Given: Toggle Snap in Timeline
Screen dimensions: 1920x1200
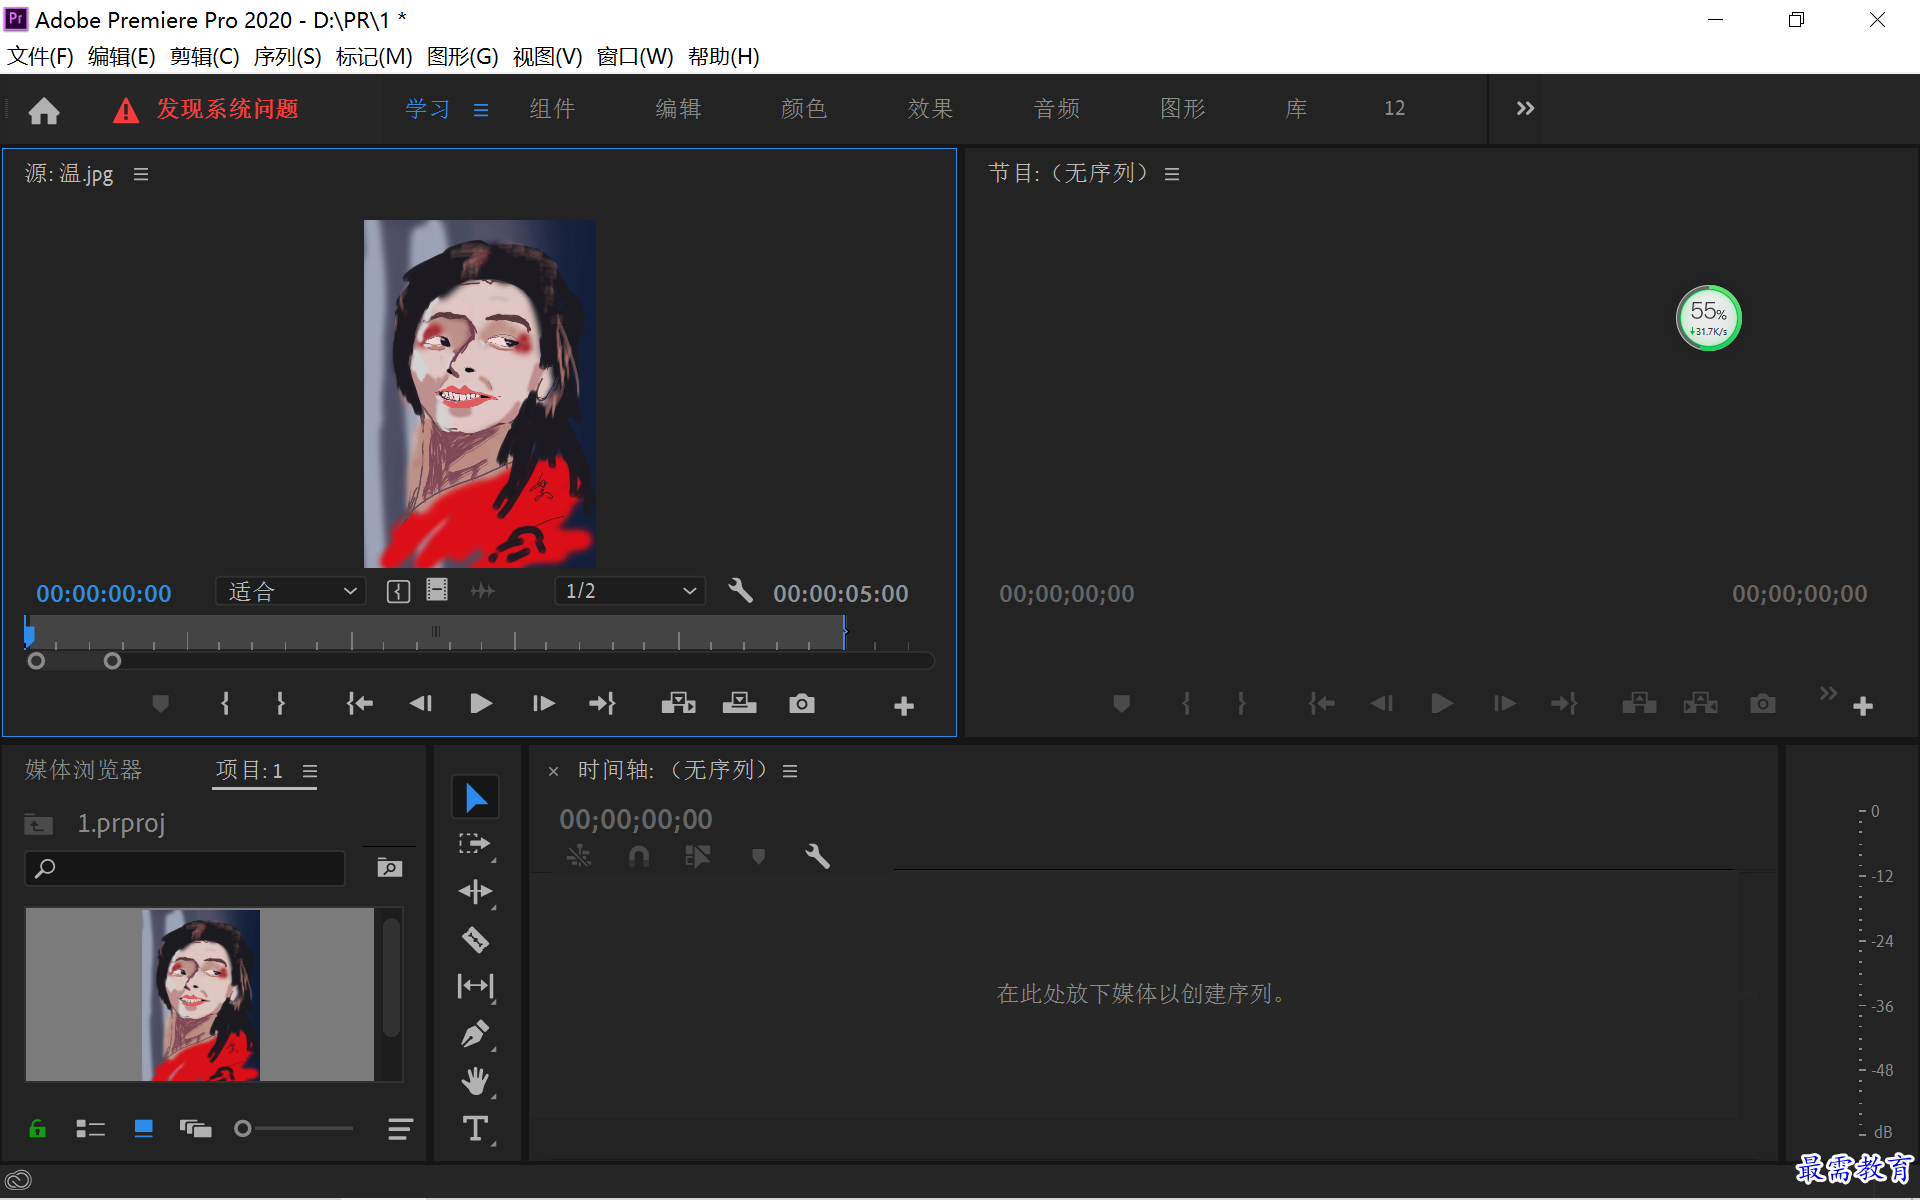Looking at the screenshot, I should (x=639, y=856).
